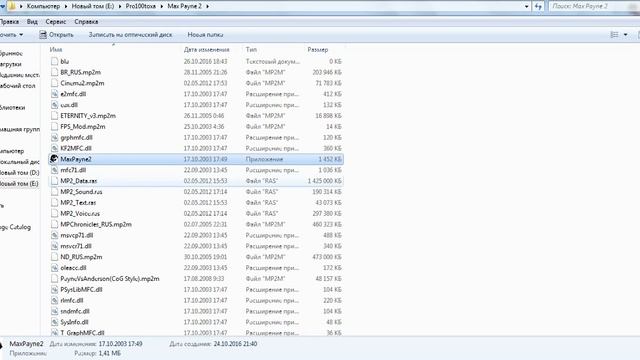The image size is (640, 360).
Task: Open Библиотеки in navigation pane
Action: pos(13,107)
